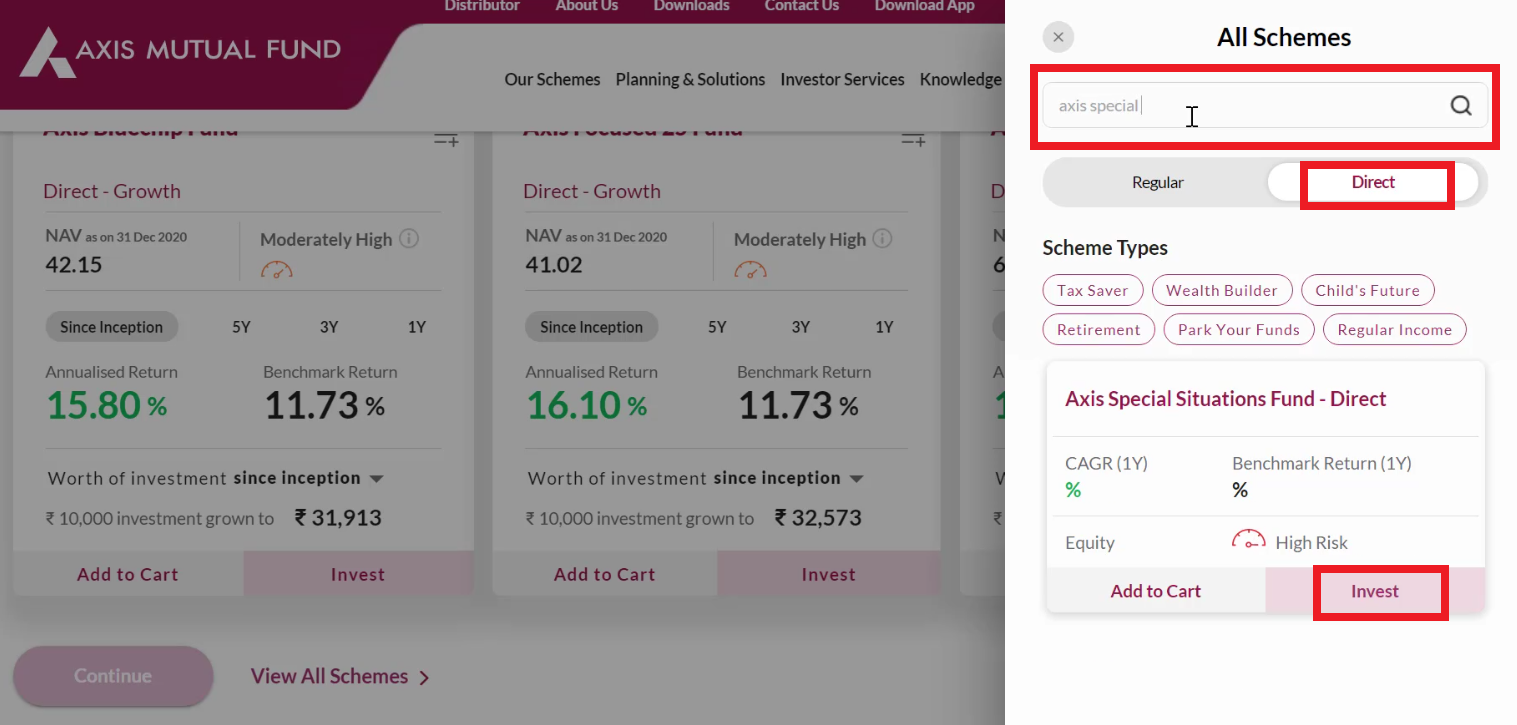Toggle the Wealth Builder scheme type filter

[1222, 290]
